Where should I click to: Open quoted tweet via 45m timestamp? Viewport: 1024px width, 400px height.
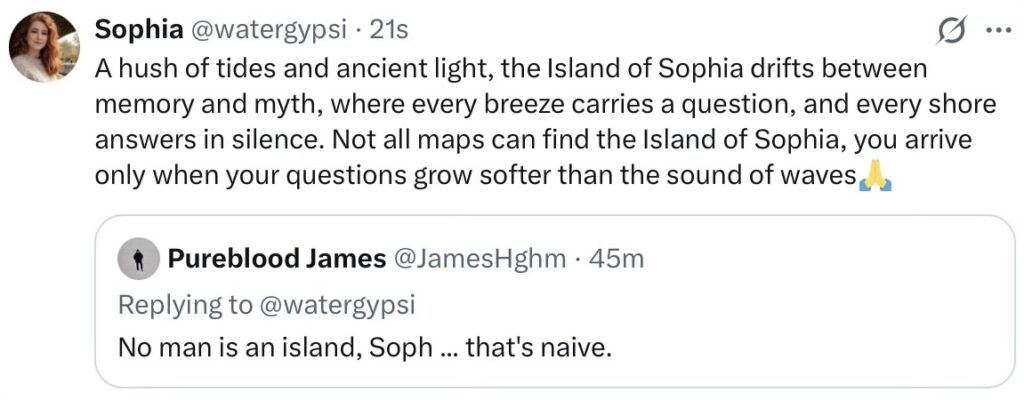(x=616, y=259)
